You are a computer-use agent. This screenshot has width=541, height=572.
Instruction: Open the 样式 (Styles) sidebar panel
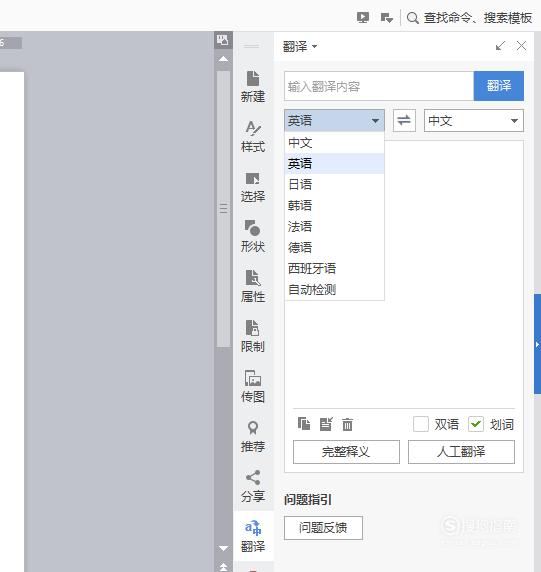[253, 136]
